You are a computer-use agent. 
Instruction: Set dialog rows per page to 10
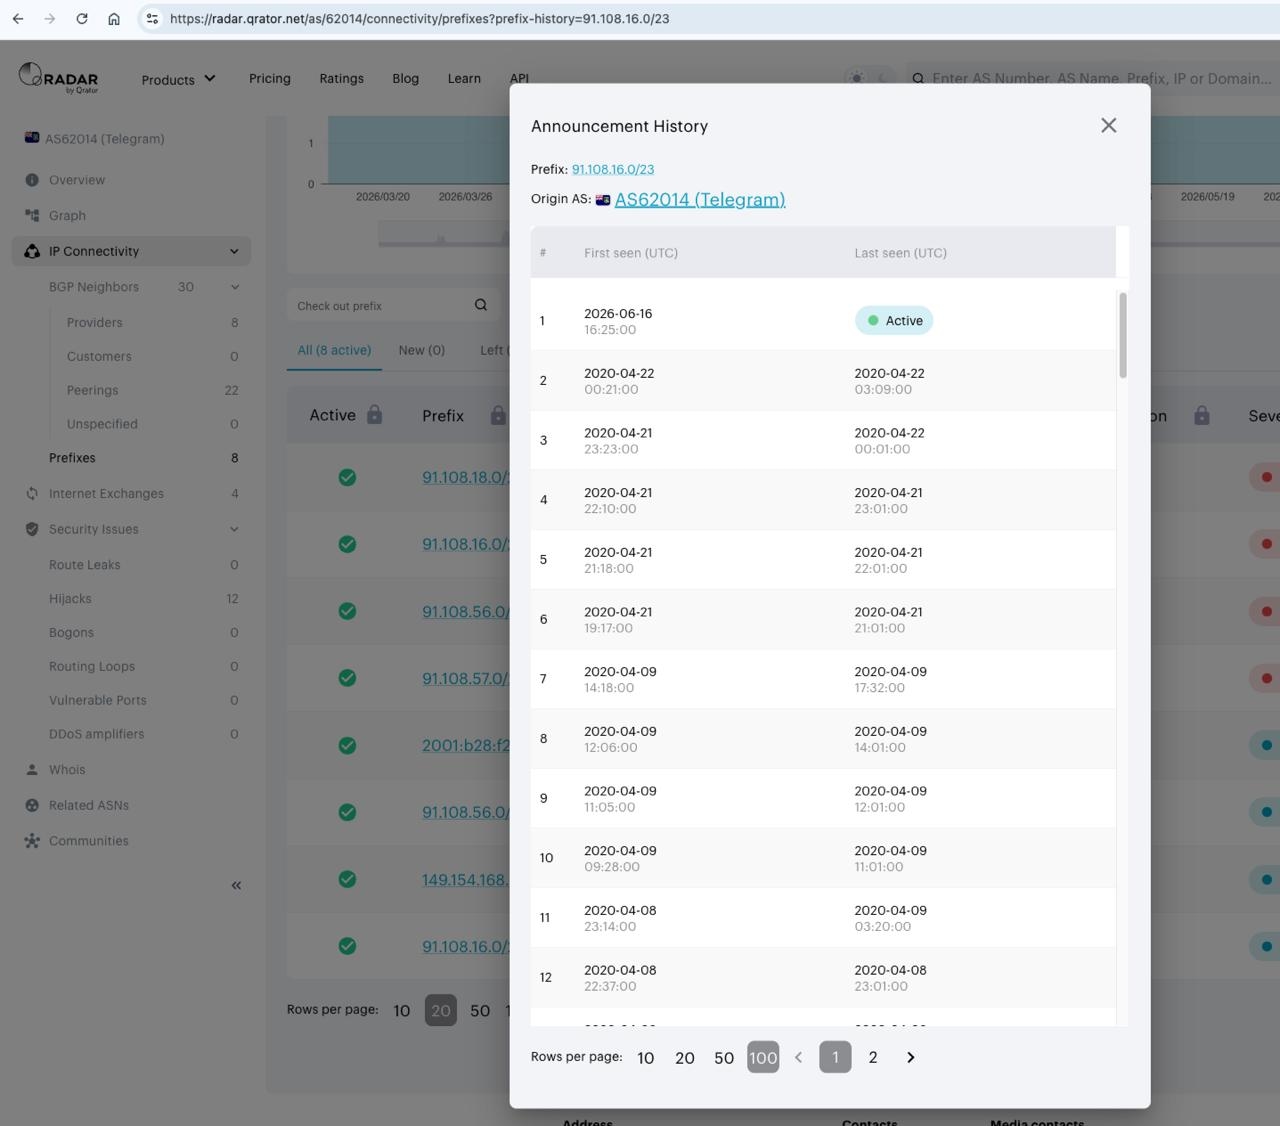tap(646, 1058)
